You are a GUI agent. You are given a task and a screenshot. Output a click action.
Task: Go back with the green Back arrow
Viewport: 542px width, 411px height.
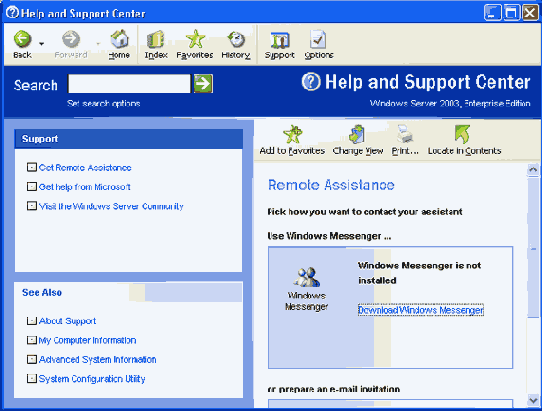click(x=22, y=39)
